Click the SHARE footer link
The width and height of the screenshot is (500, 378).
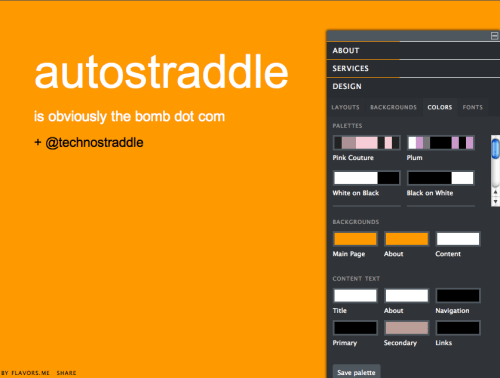click(x=66, y=373)
